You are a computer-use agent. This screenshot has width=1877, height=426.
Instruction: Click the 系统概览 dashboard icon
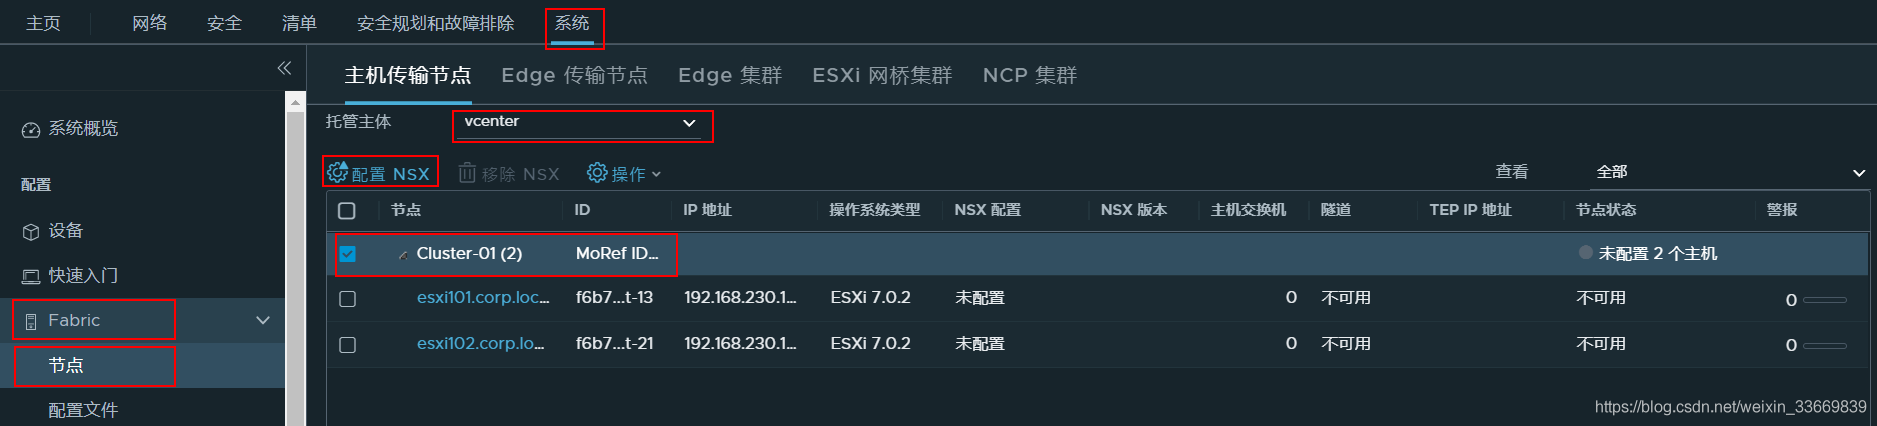(31, 130)
